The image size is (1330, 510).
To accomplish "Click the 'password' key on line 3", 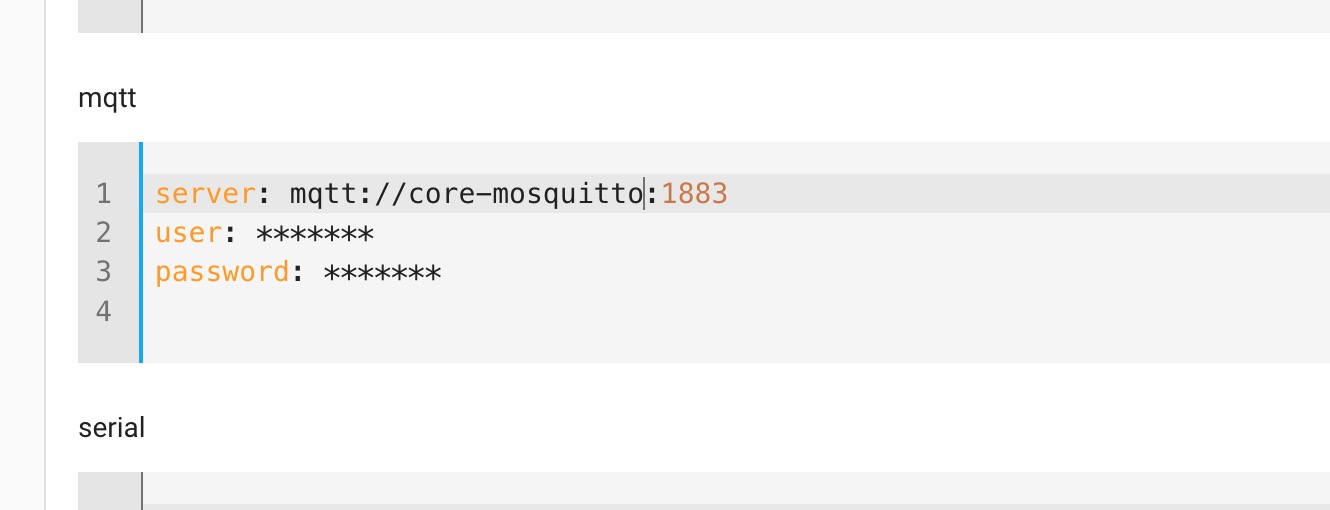I will click(x=222, y=272).
